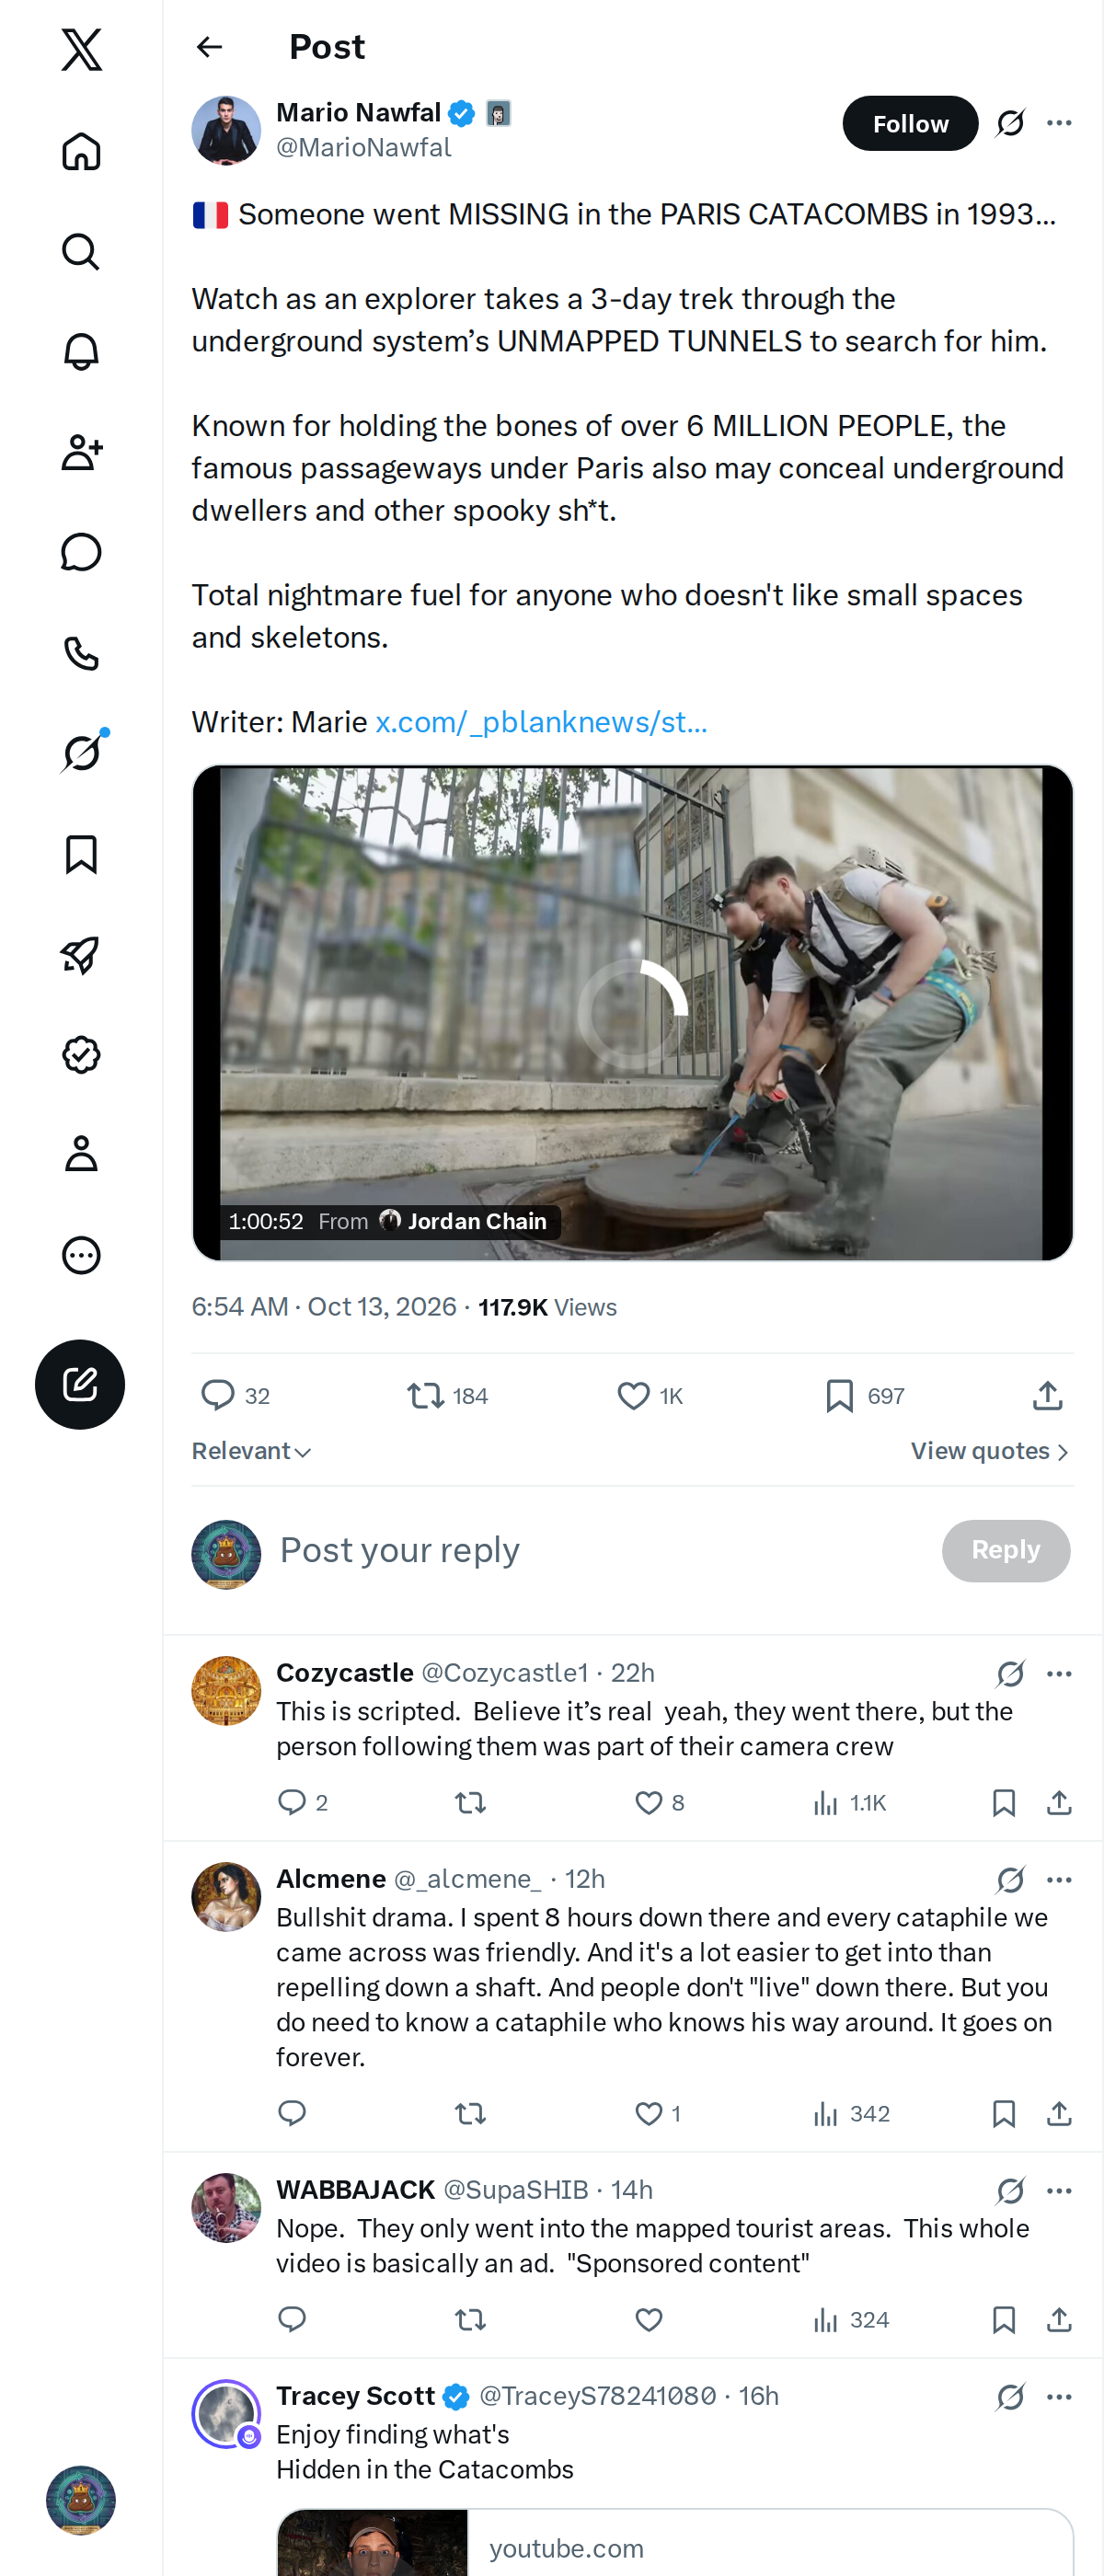Follow Mario Nawfal
The image size is (1104, 2576).
pos(910,123)
